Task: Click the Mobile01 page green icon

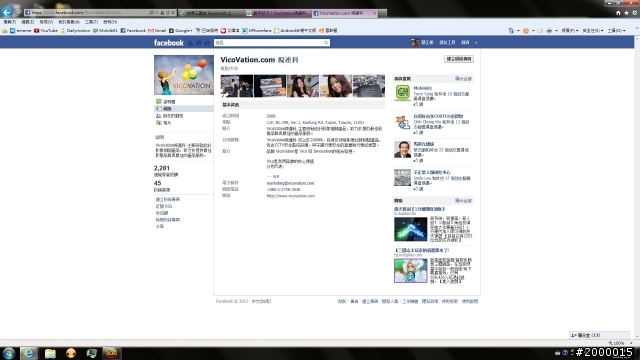Action: tap(402, 93)
